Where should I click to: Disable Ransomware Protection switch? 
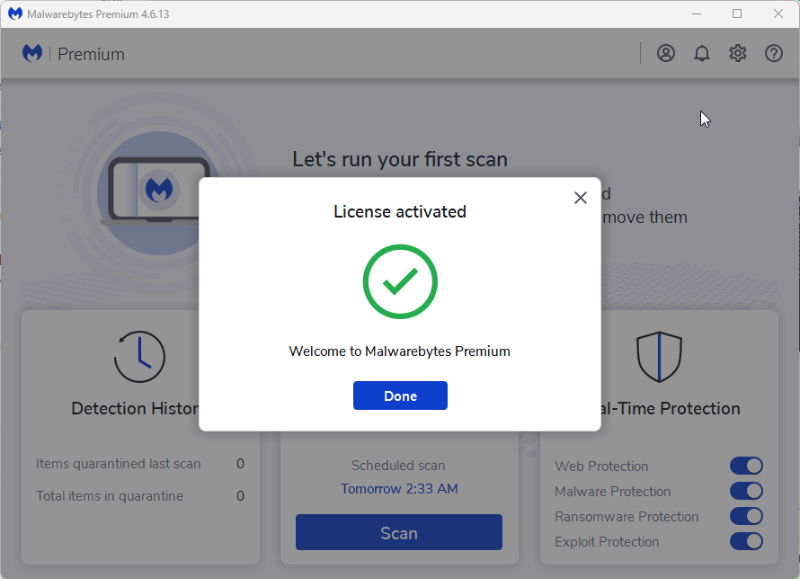coord(746,516)
